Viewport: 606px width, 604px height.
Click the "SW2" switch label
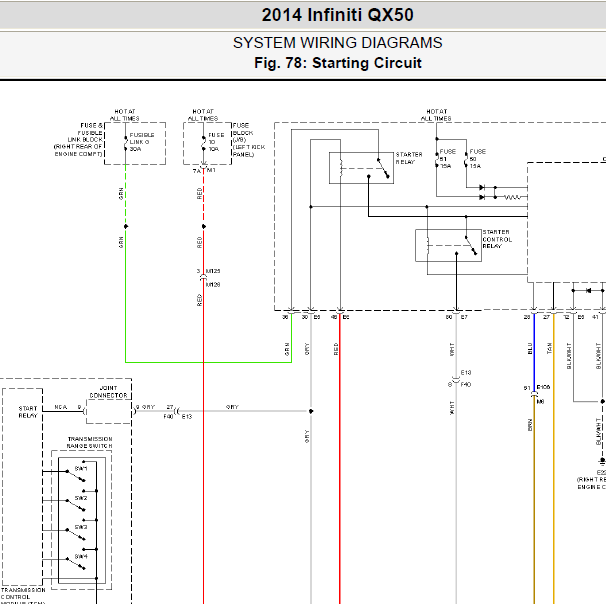pyautogui.click(x=81, y=498)
